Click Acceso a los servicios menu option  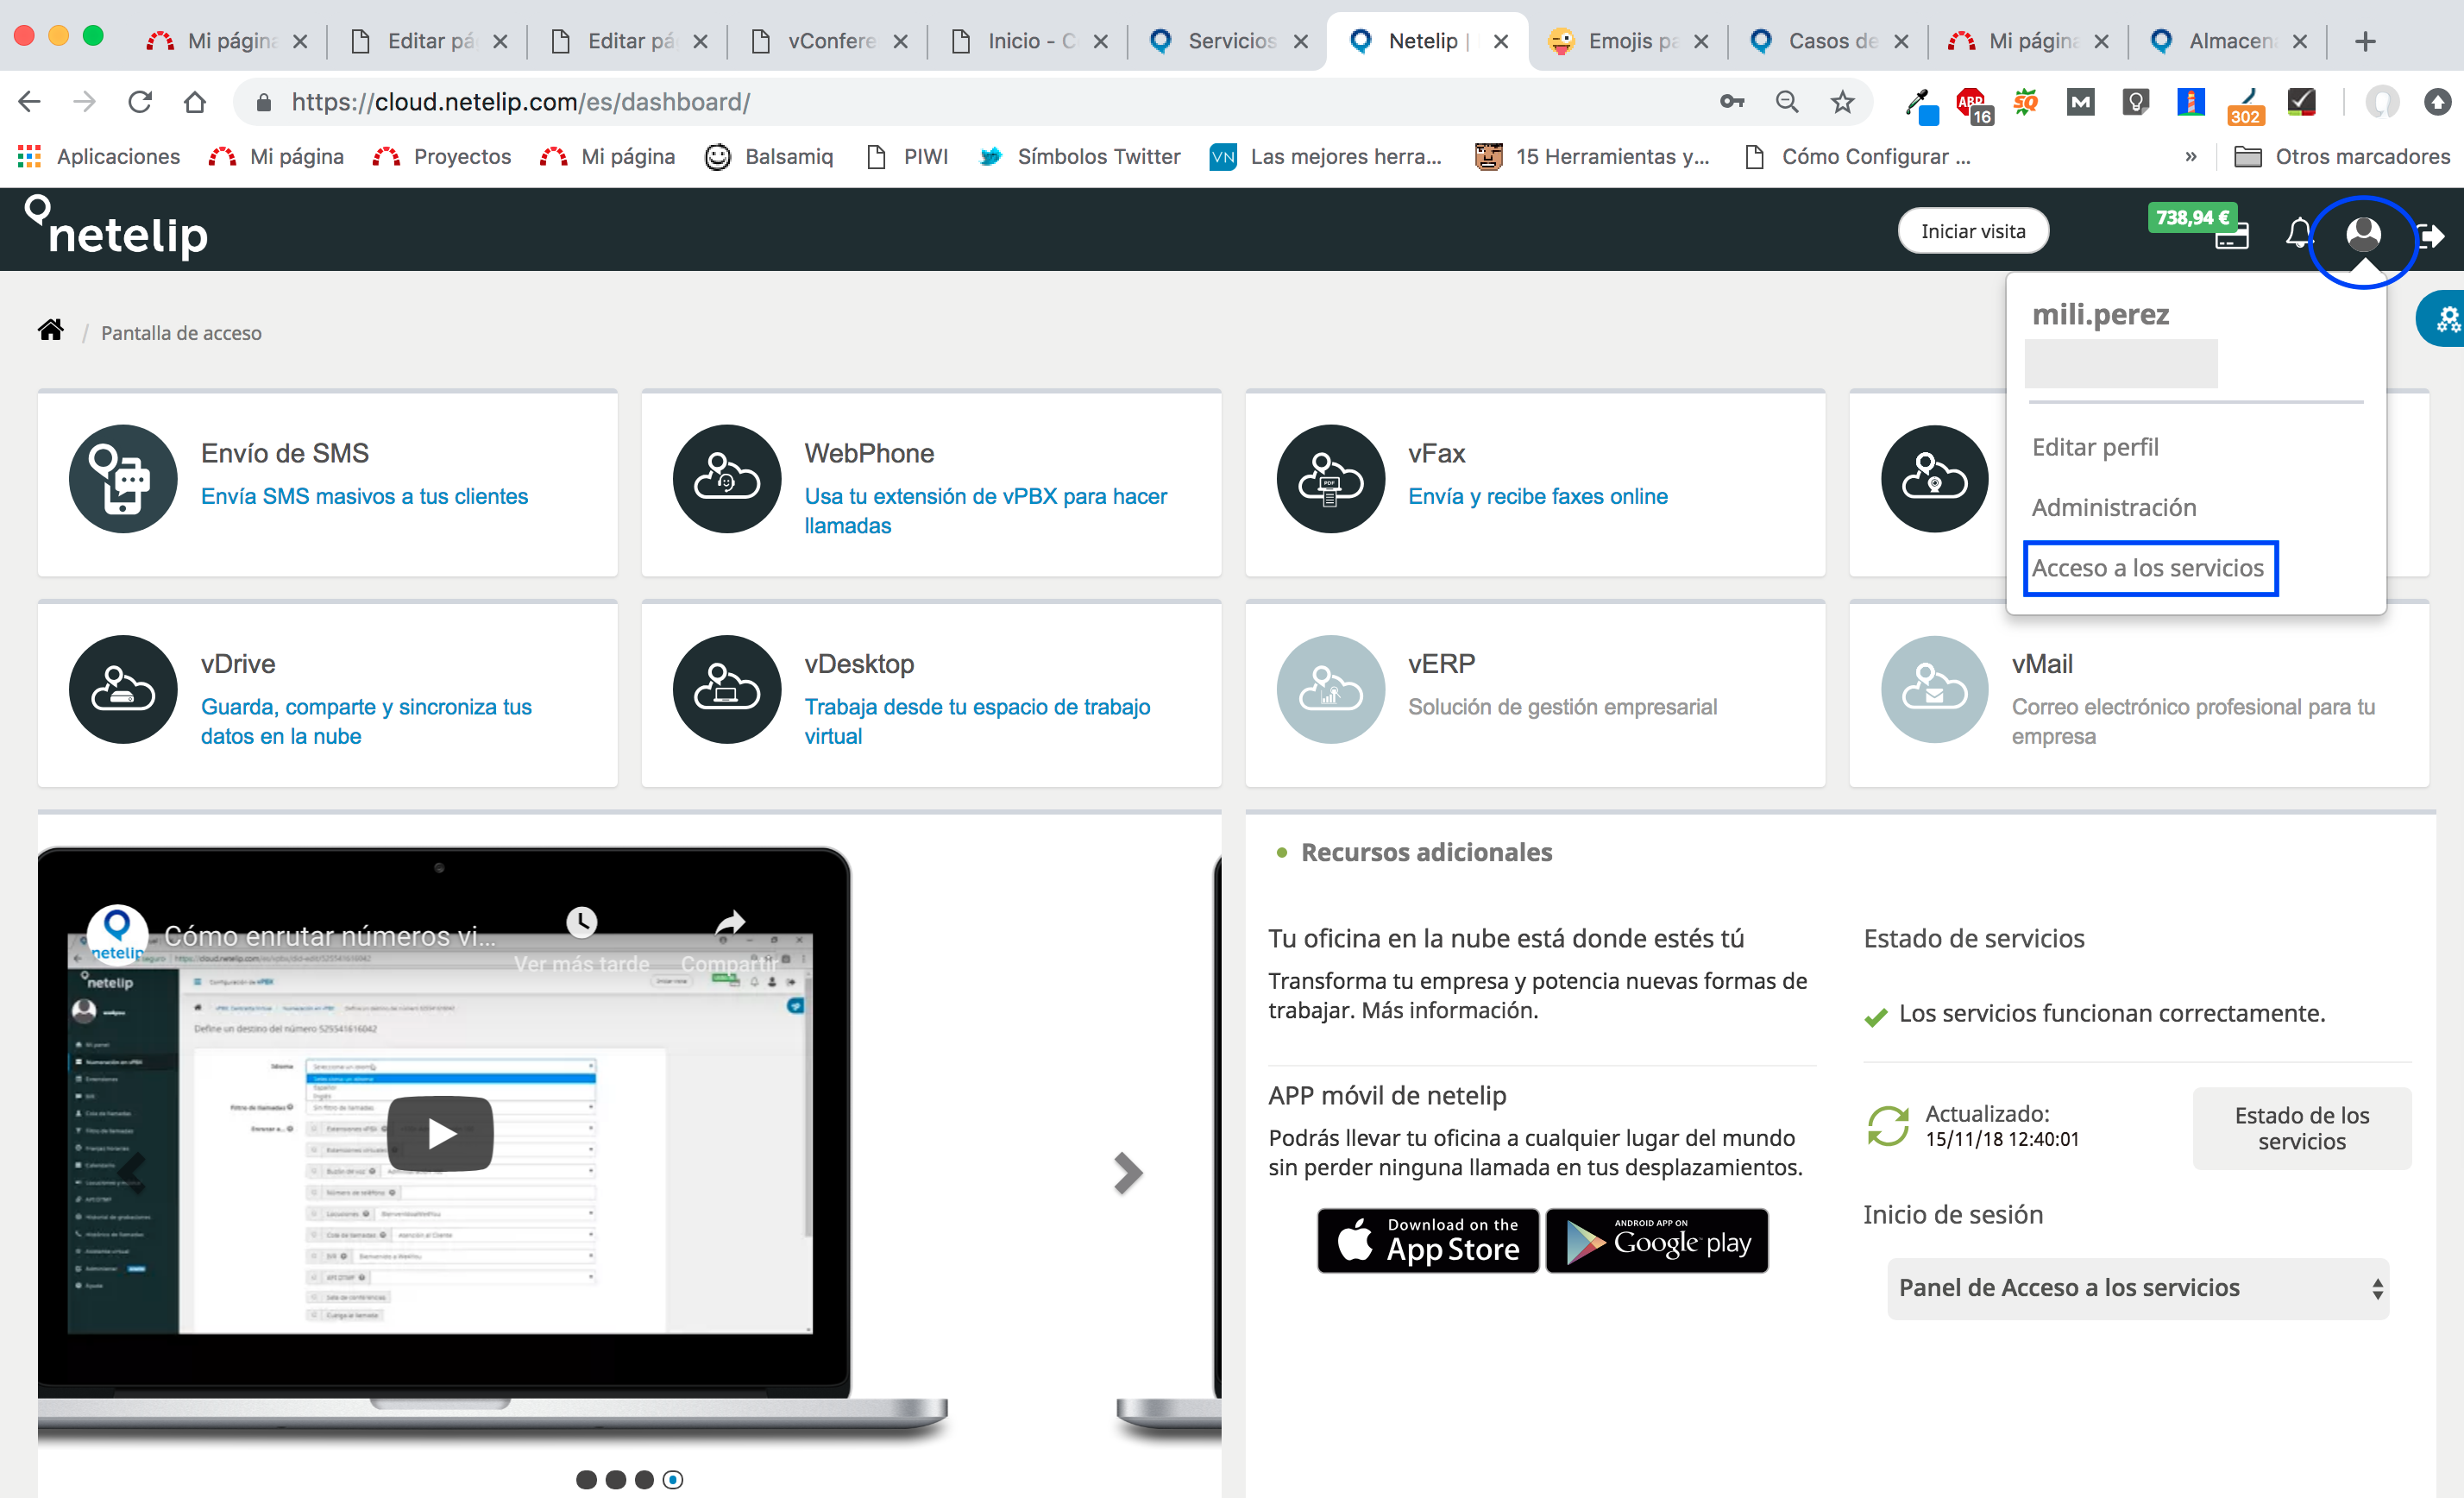2149,567
